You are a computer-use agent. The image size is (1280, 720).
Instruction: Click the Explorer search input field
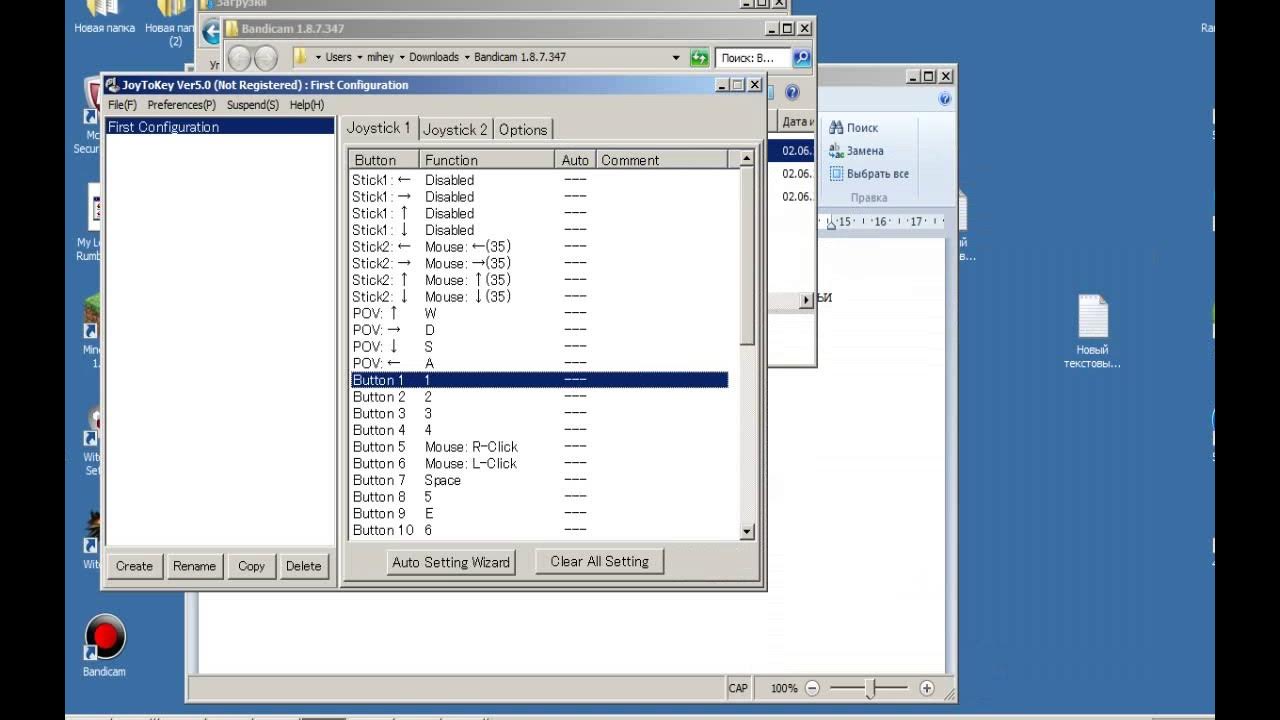[x=753, y=58]
